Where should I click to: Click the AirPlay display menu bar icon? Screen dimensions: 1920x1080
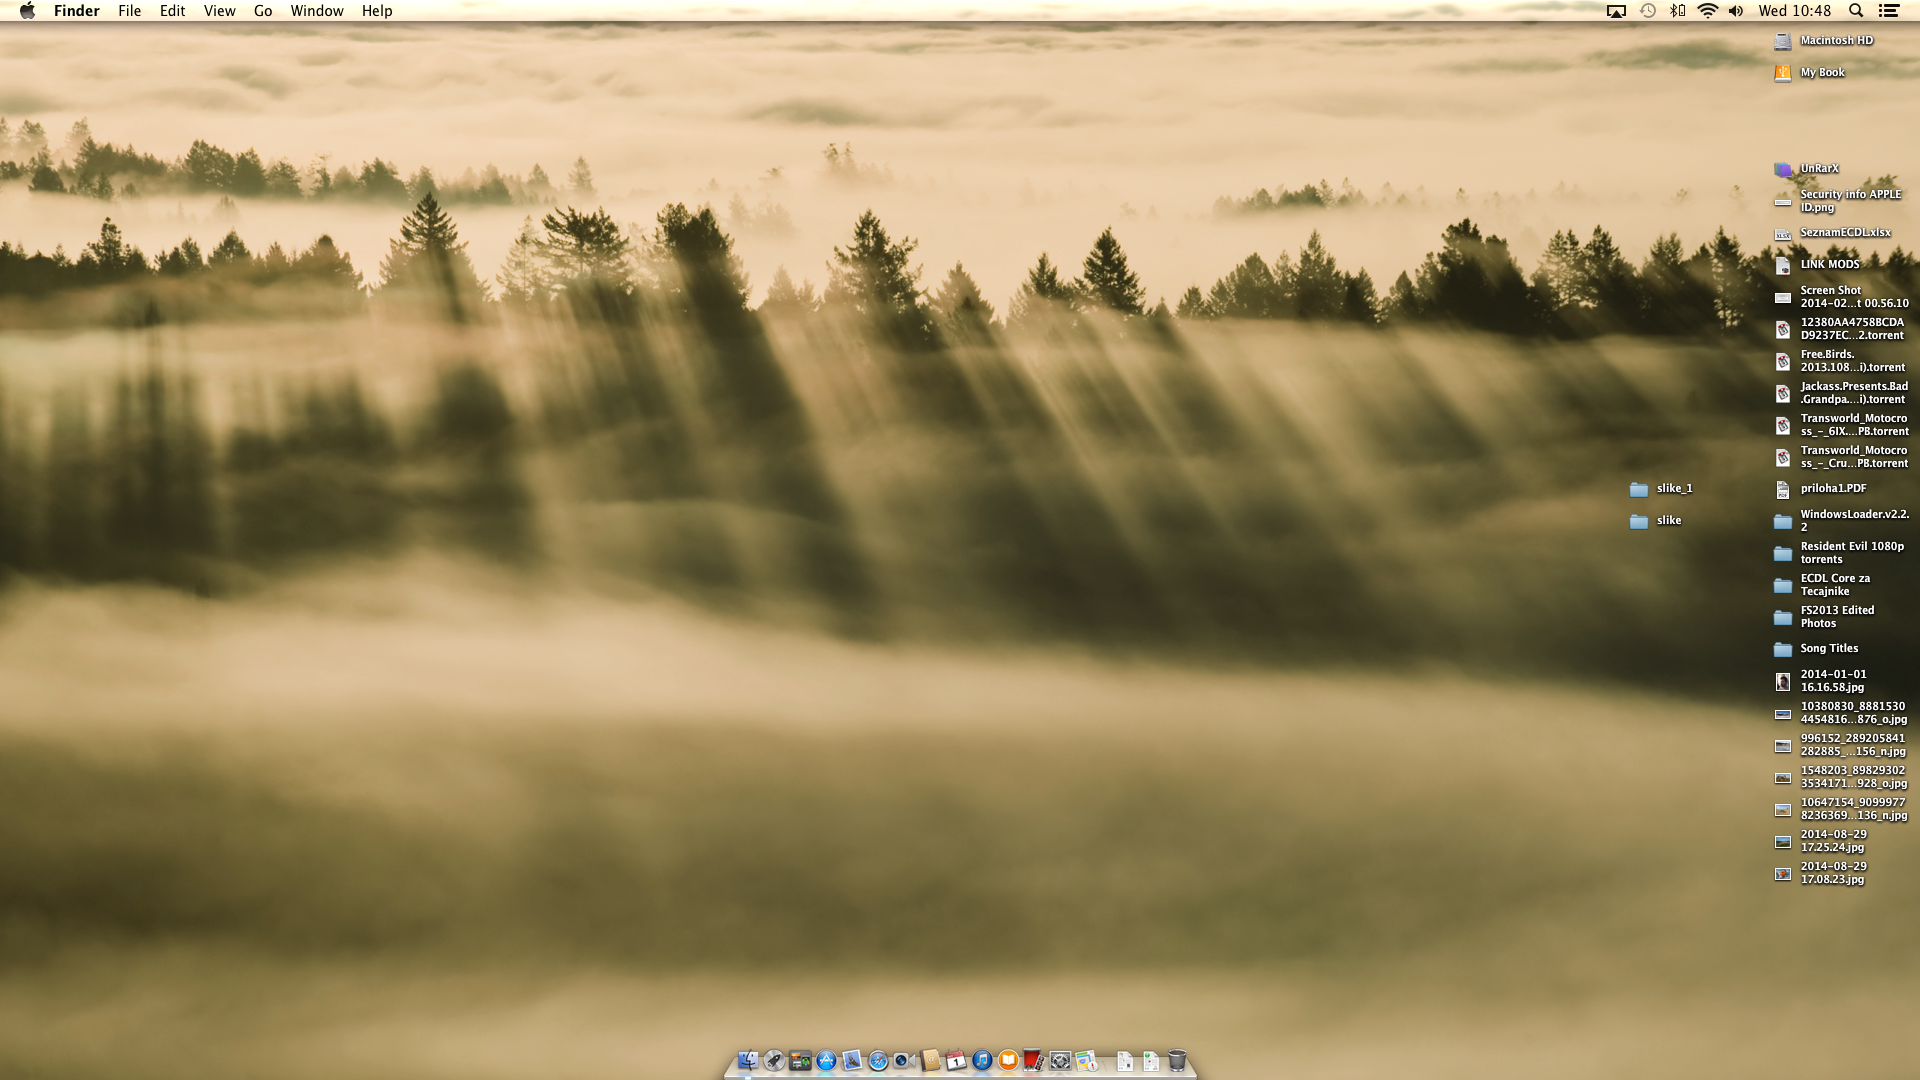pos(1616,11)
